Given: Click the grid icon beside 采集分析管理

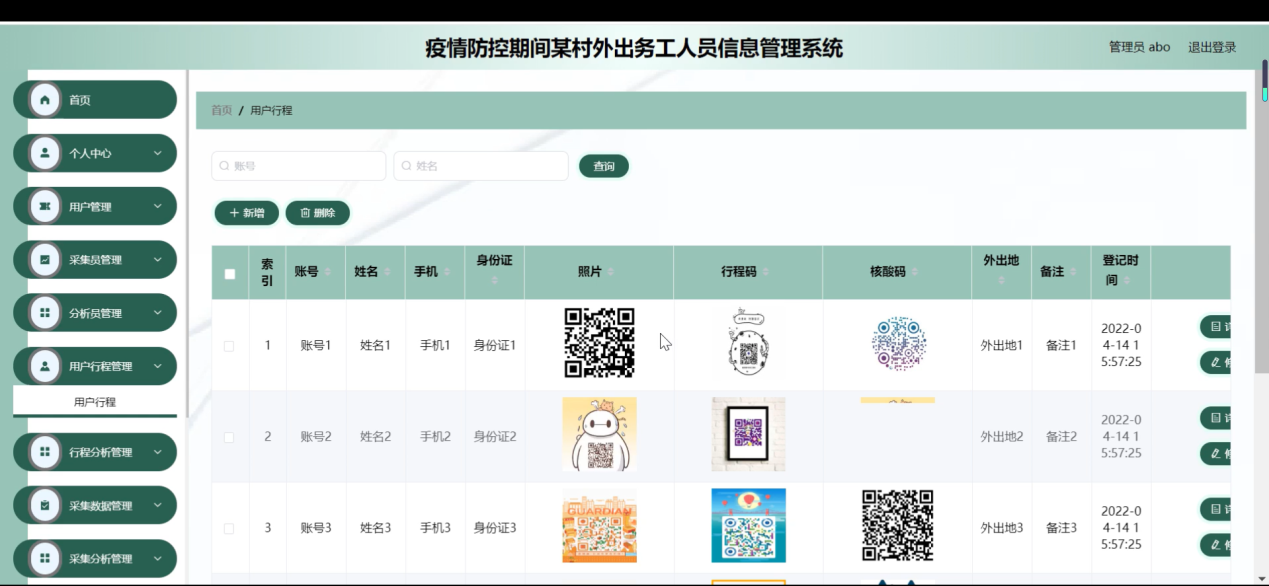Looking at the screenshot, I should (x=45, y=558).
